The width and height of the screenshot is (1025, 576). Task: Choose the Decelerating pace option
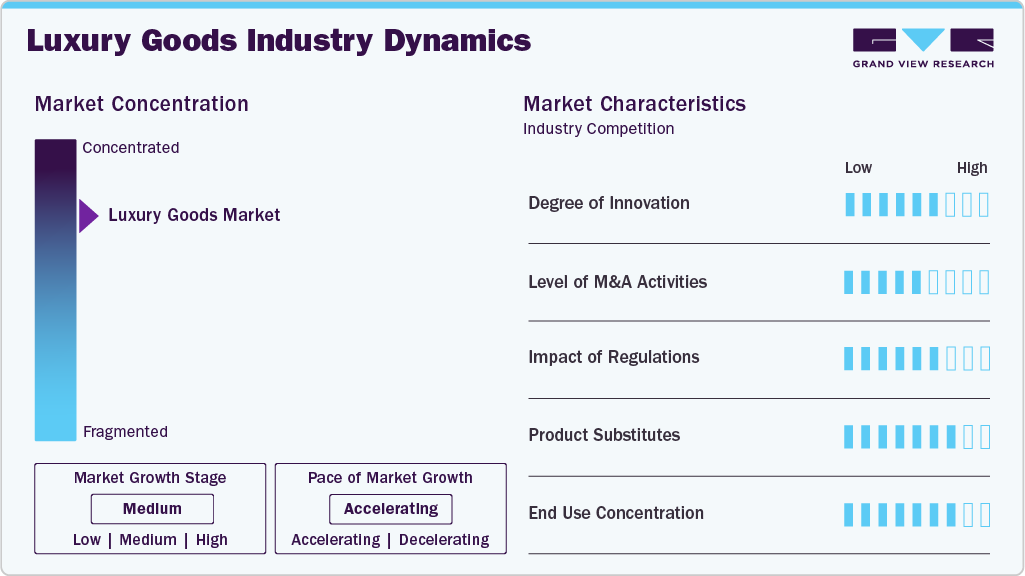click(444, 540)
